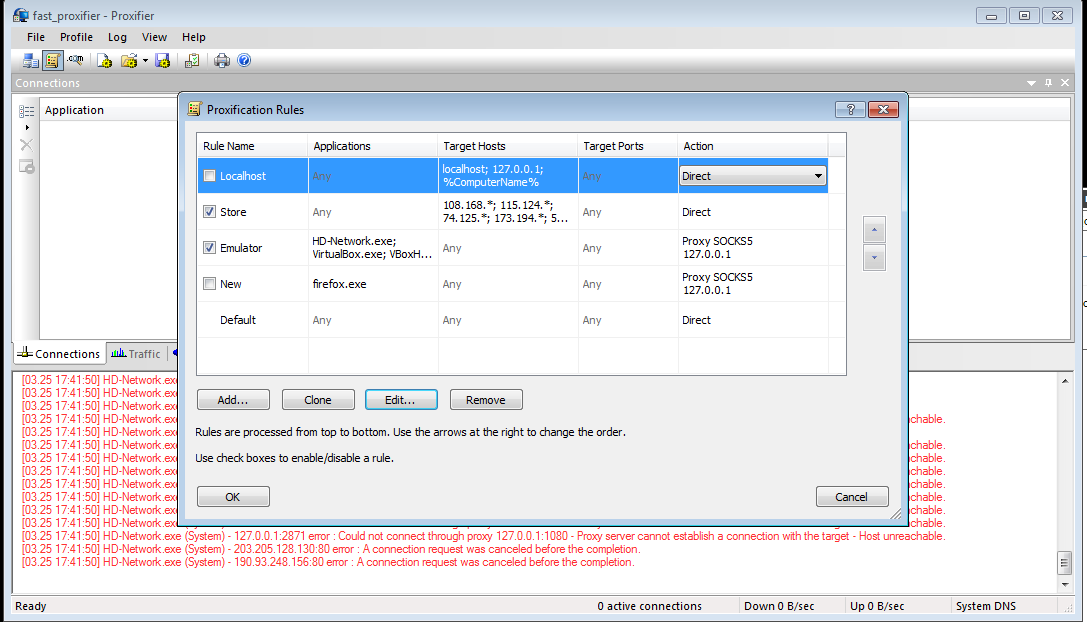Open the View menu
Viewport: 1087px width, 622px height.
(155, 37)
